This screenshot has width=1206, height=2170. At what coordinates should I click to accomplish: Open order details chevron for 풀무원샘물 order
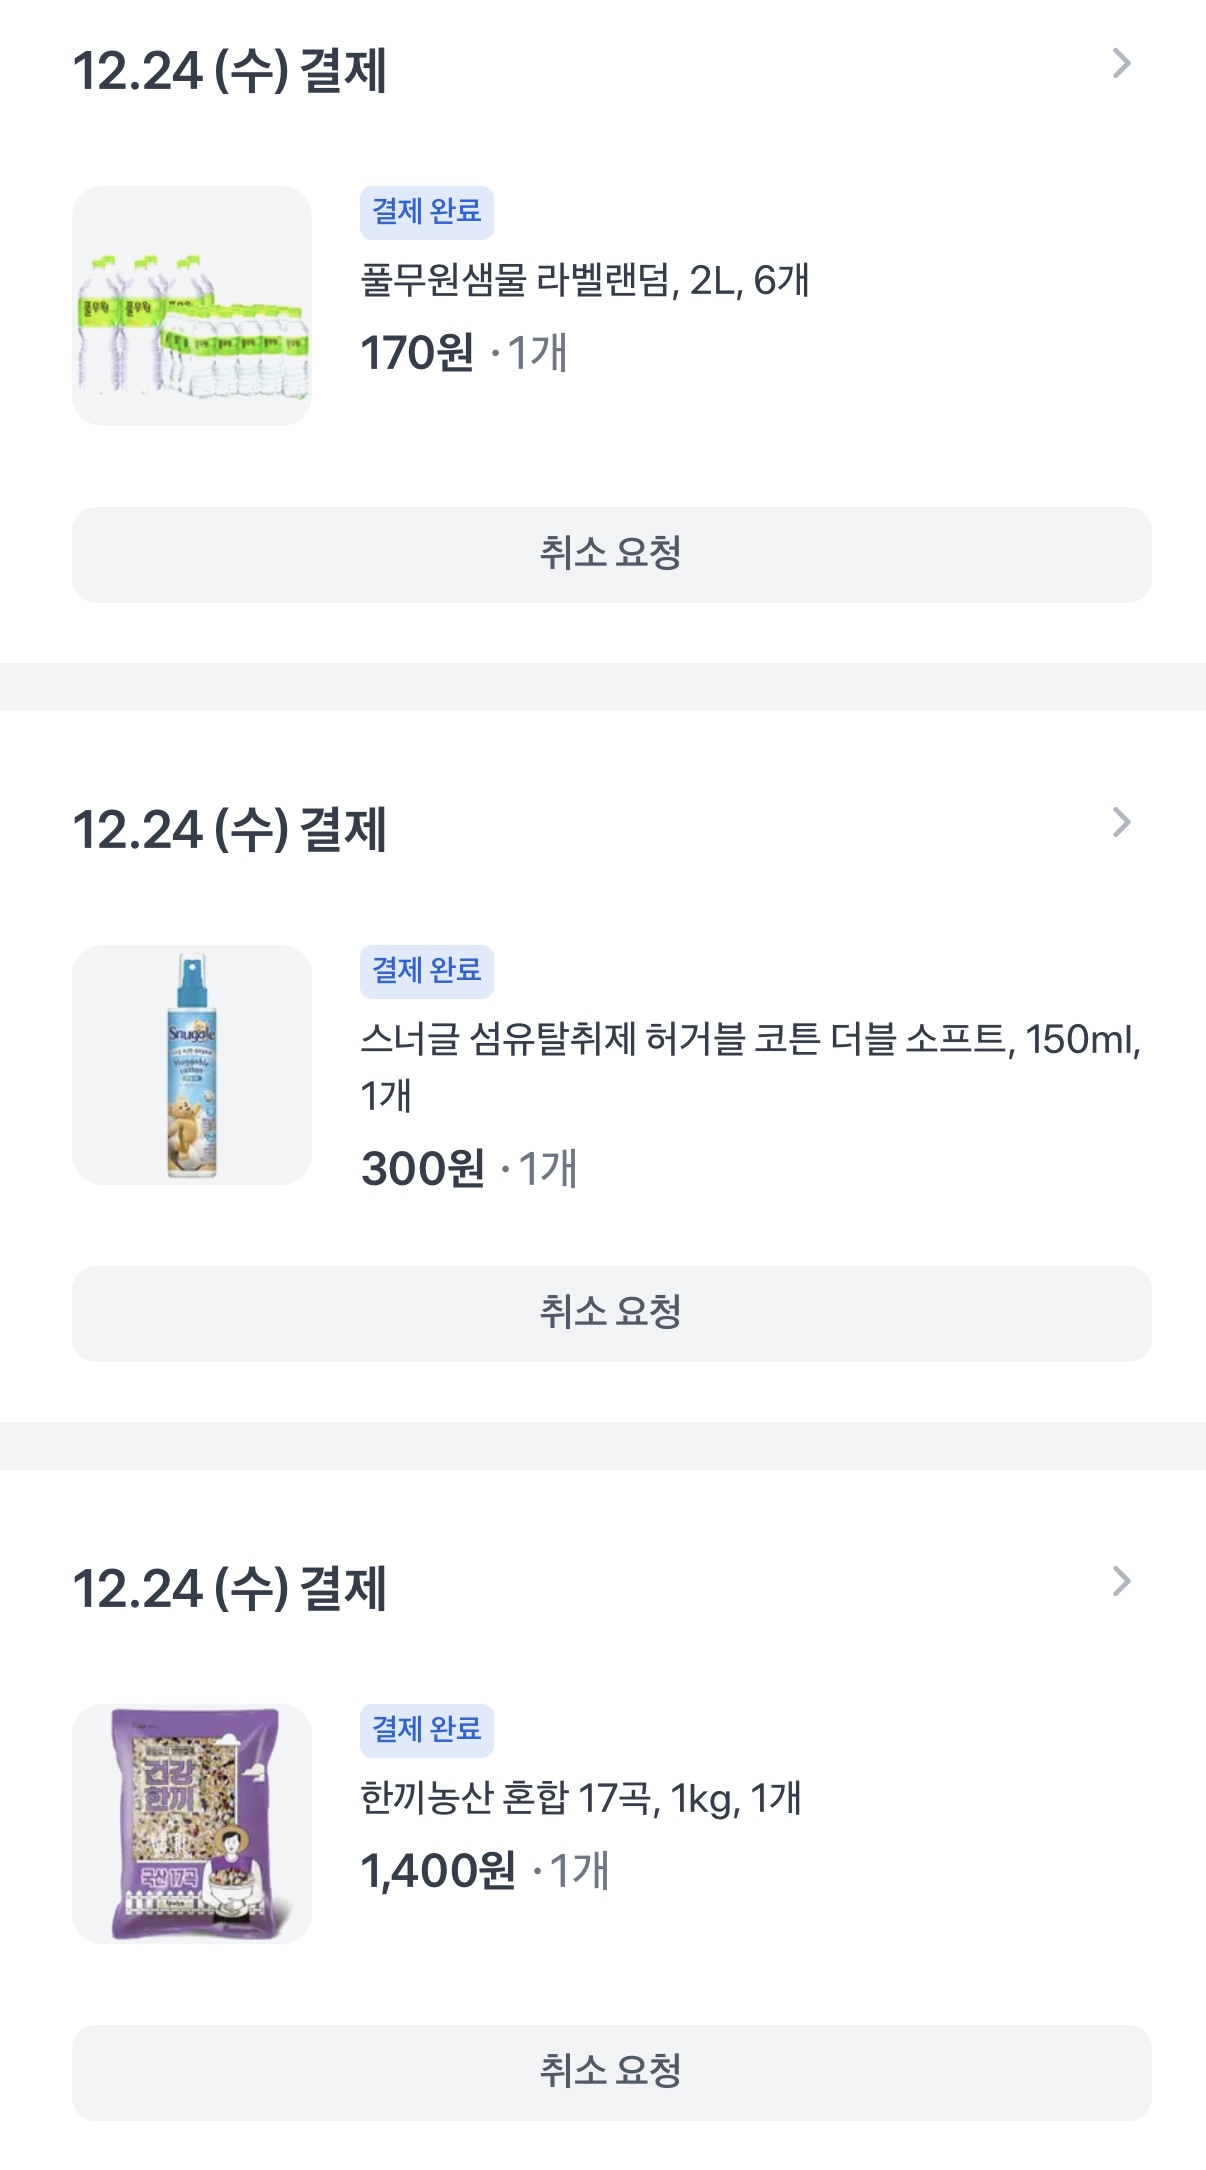(x=1121, y=64)
